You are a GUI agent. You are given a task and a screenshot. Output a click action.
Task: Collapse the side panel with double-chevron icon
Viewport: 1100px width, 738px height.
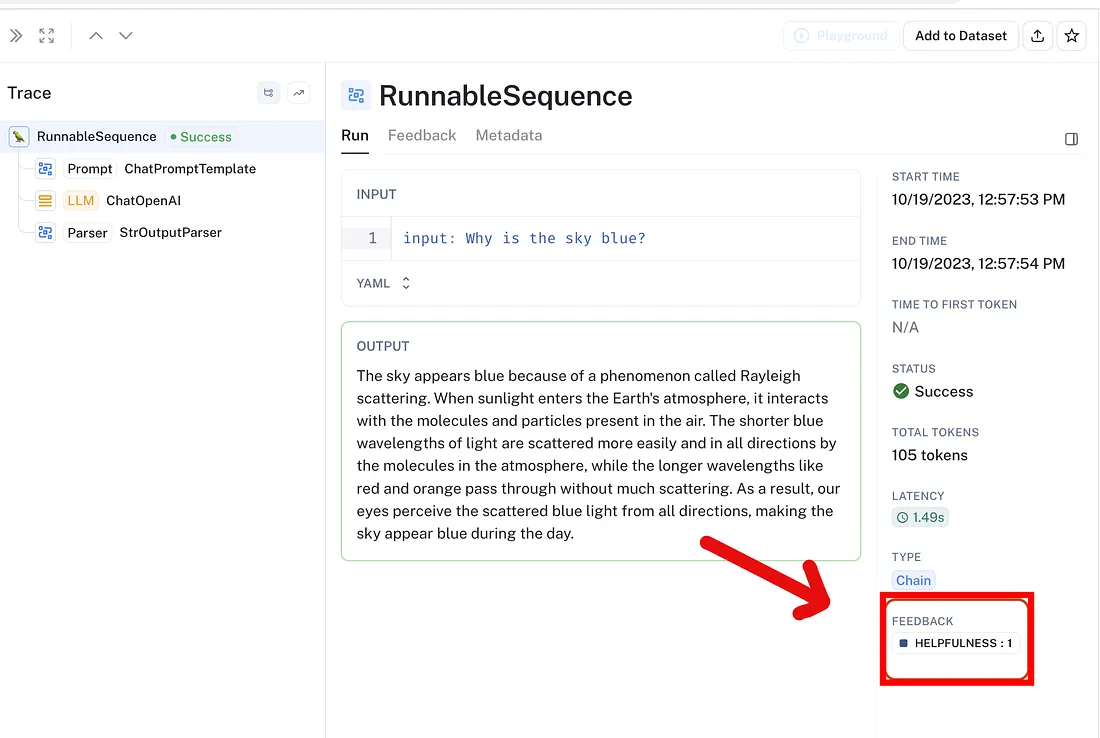click(16, 36)
